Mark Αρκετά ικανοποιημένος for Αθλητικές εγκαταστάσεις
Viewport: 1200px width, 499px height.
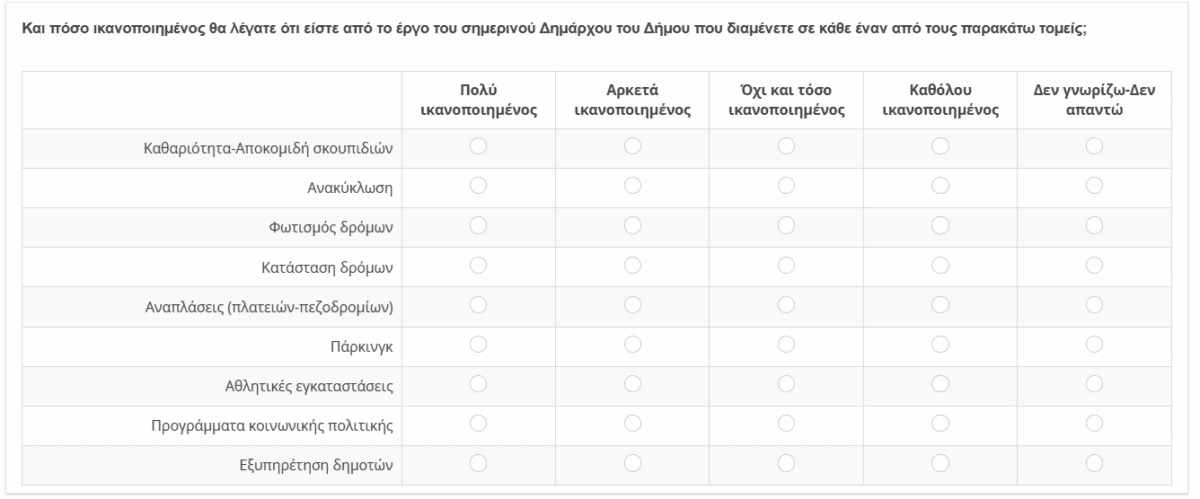[631, 383]
